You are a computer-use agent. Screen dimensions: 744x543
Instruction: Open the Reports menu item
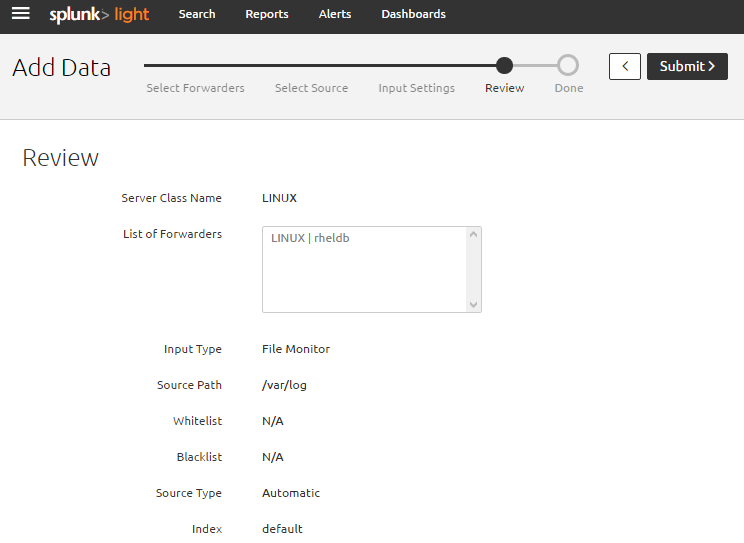tap(267, 14)
